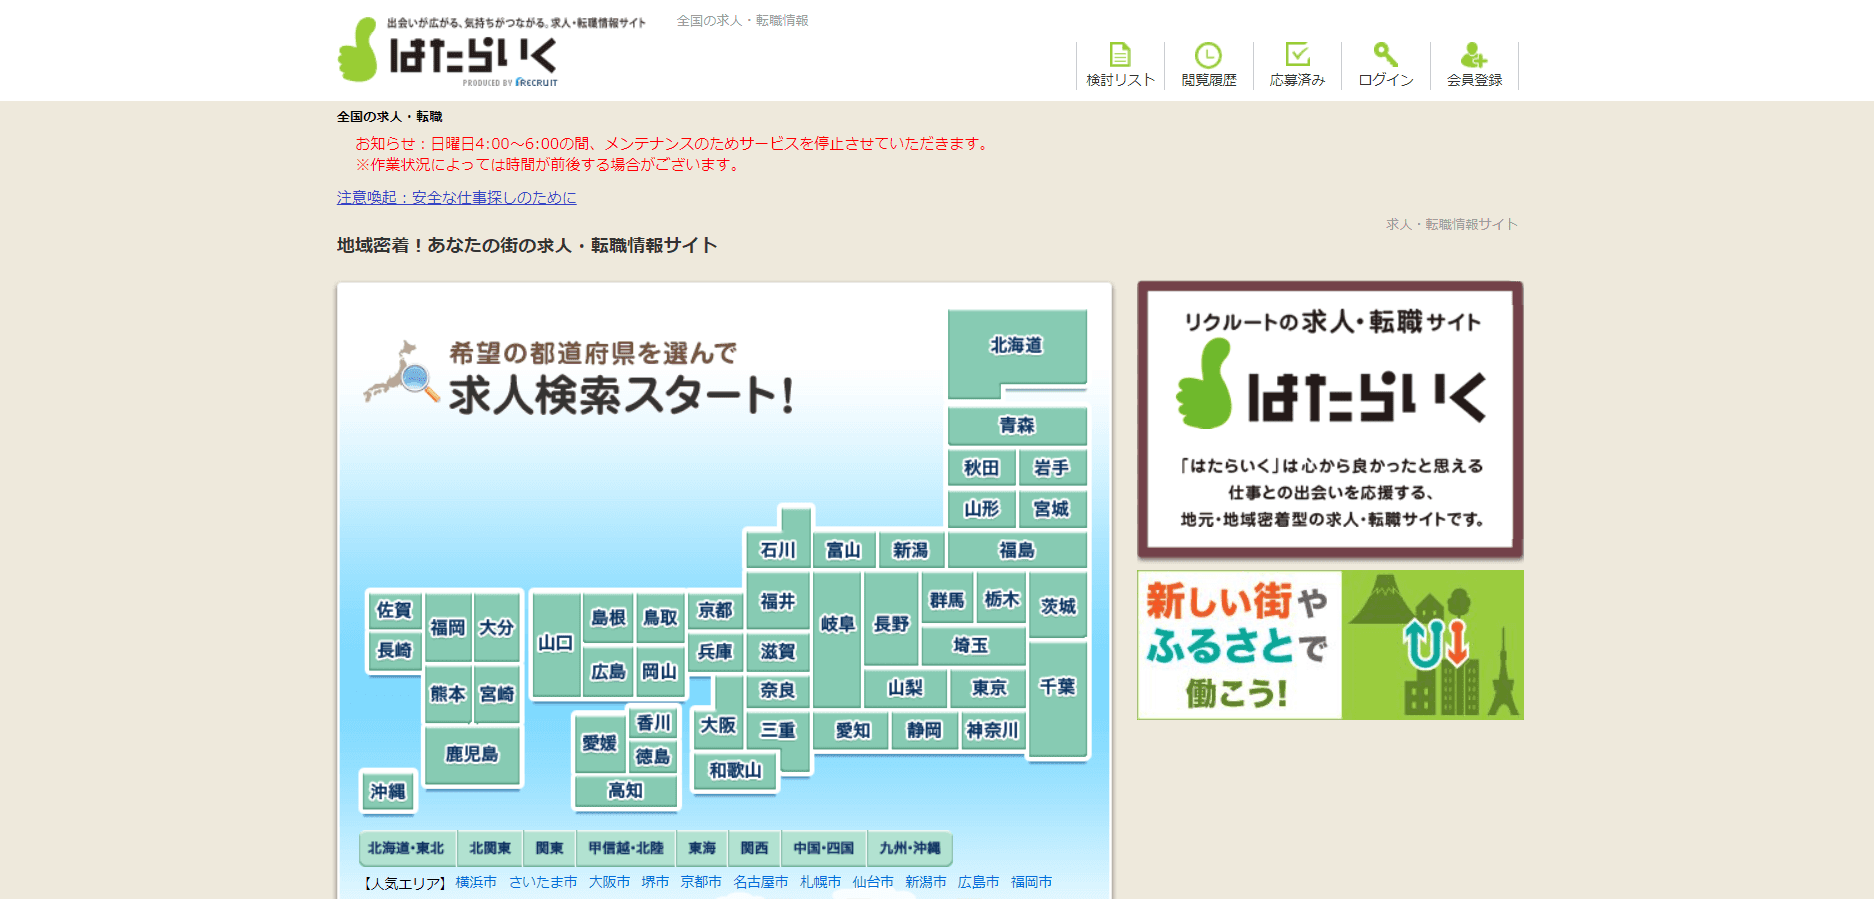Viewport: 1874px width, 899px height.
Task: Select the 関西 region tab
Action: point(754,848)
